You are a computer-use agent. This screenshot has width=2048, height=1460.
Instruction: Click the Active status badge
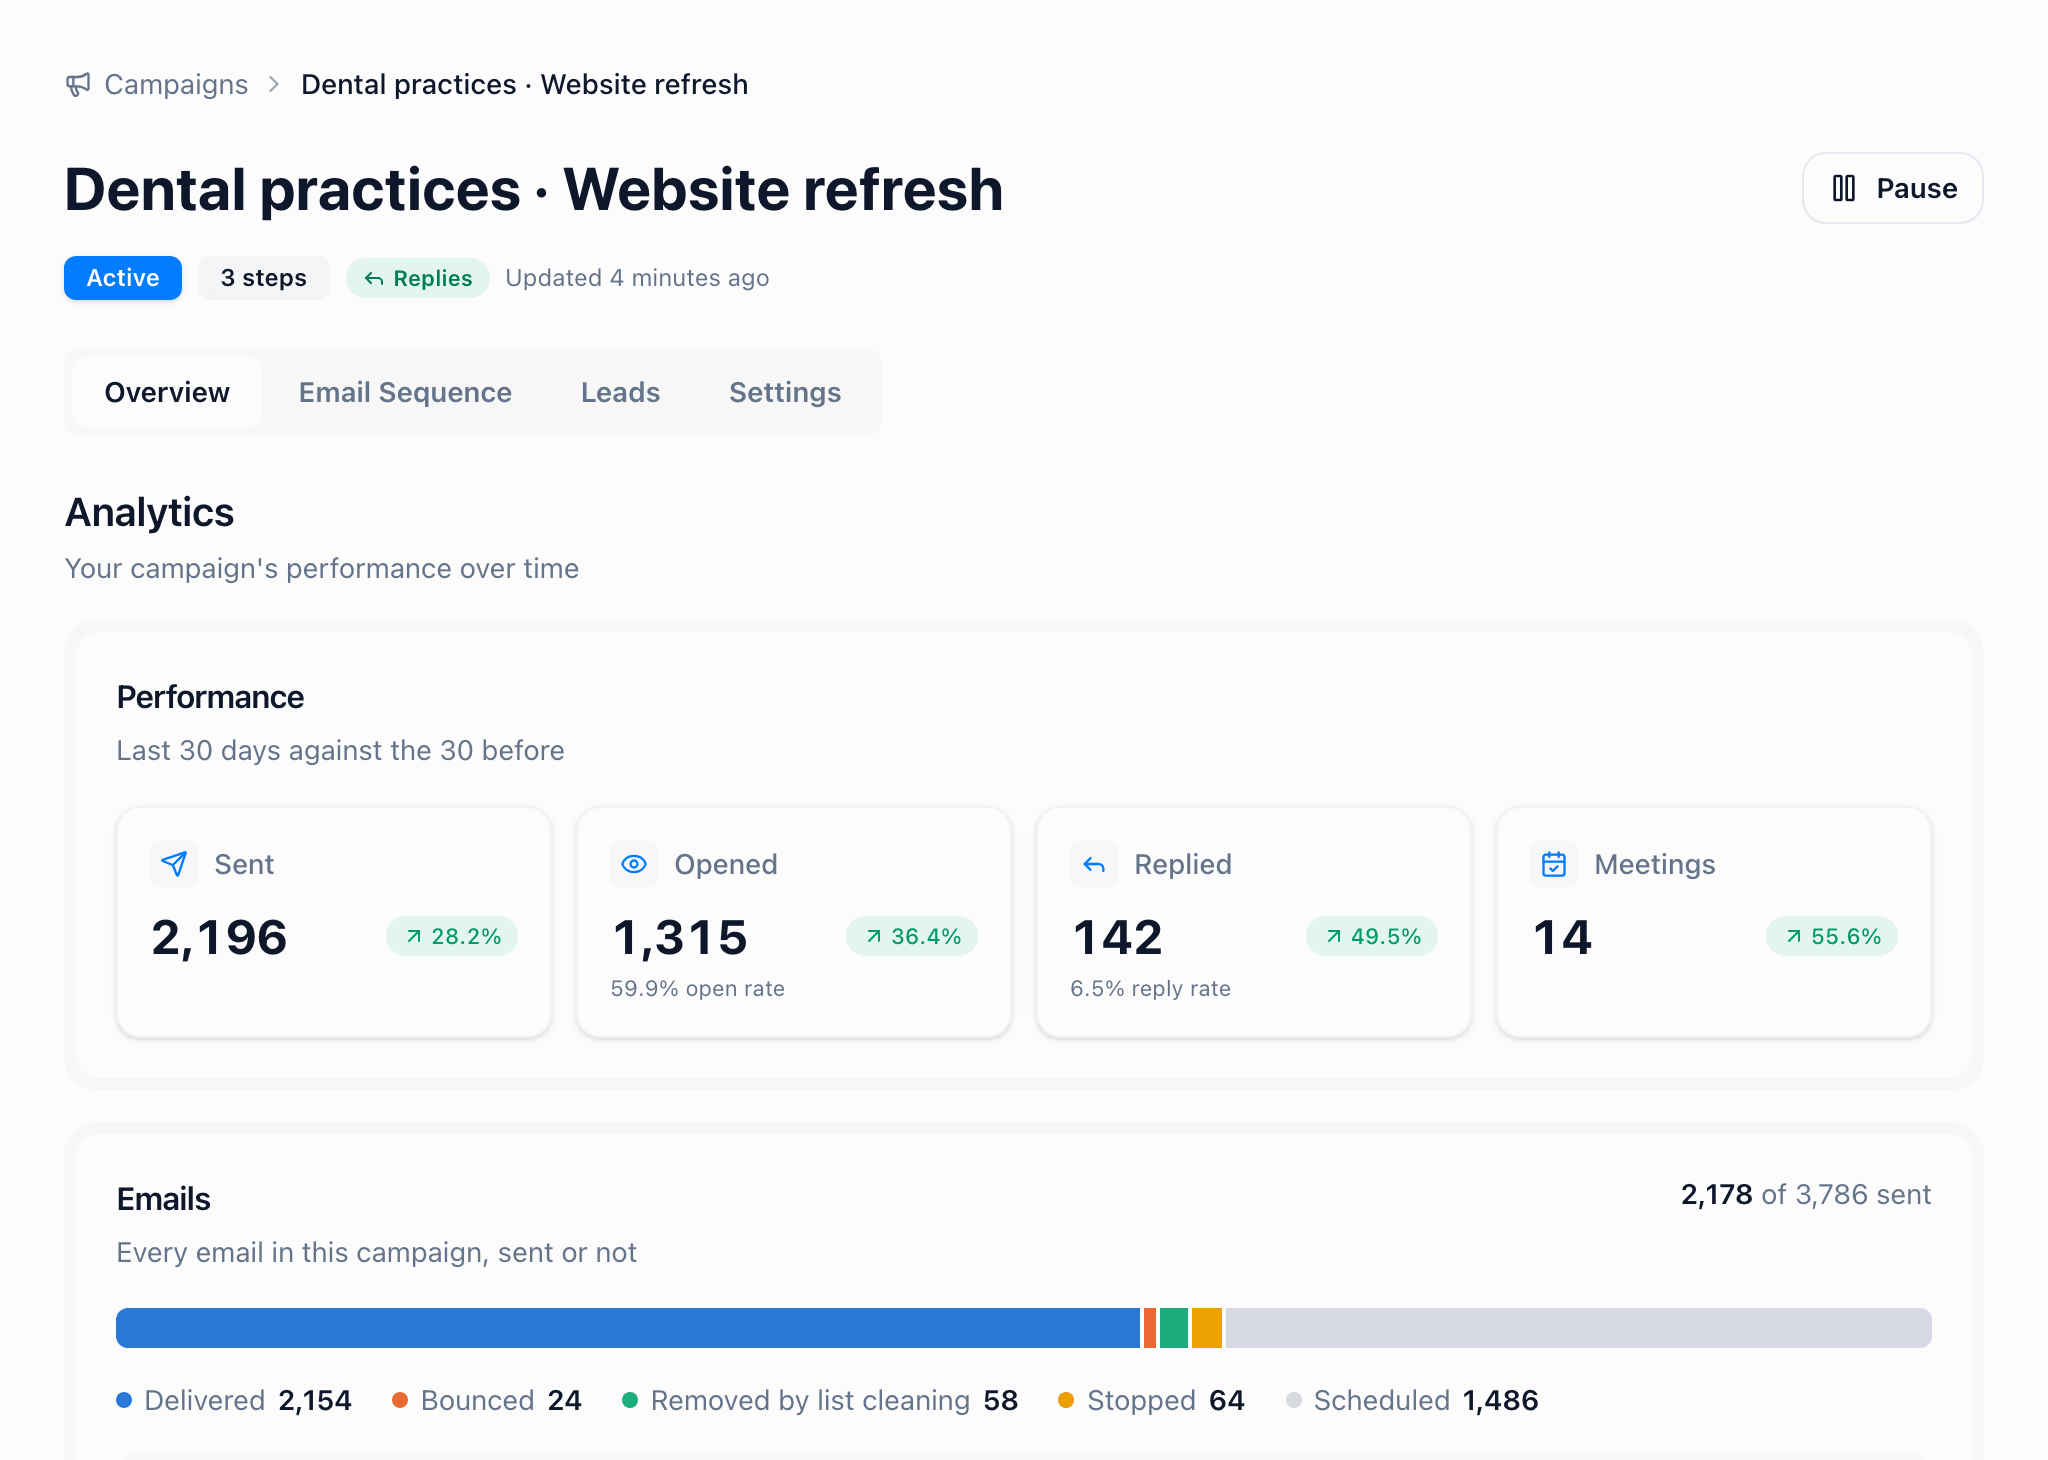click(x=123, y=278)
